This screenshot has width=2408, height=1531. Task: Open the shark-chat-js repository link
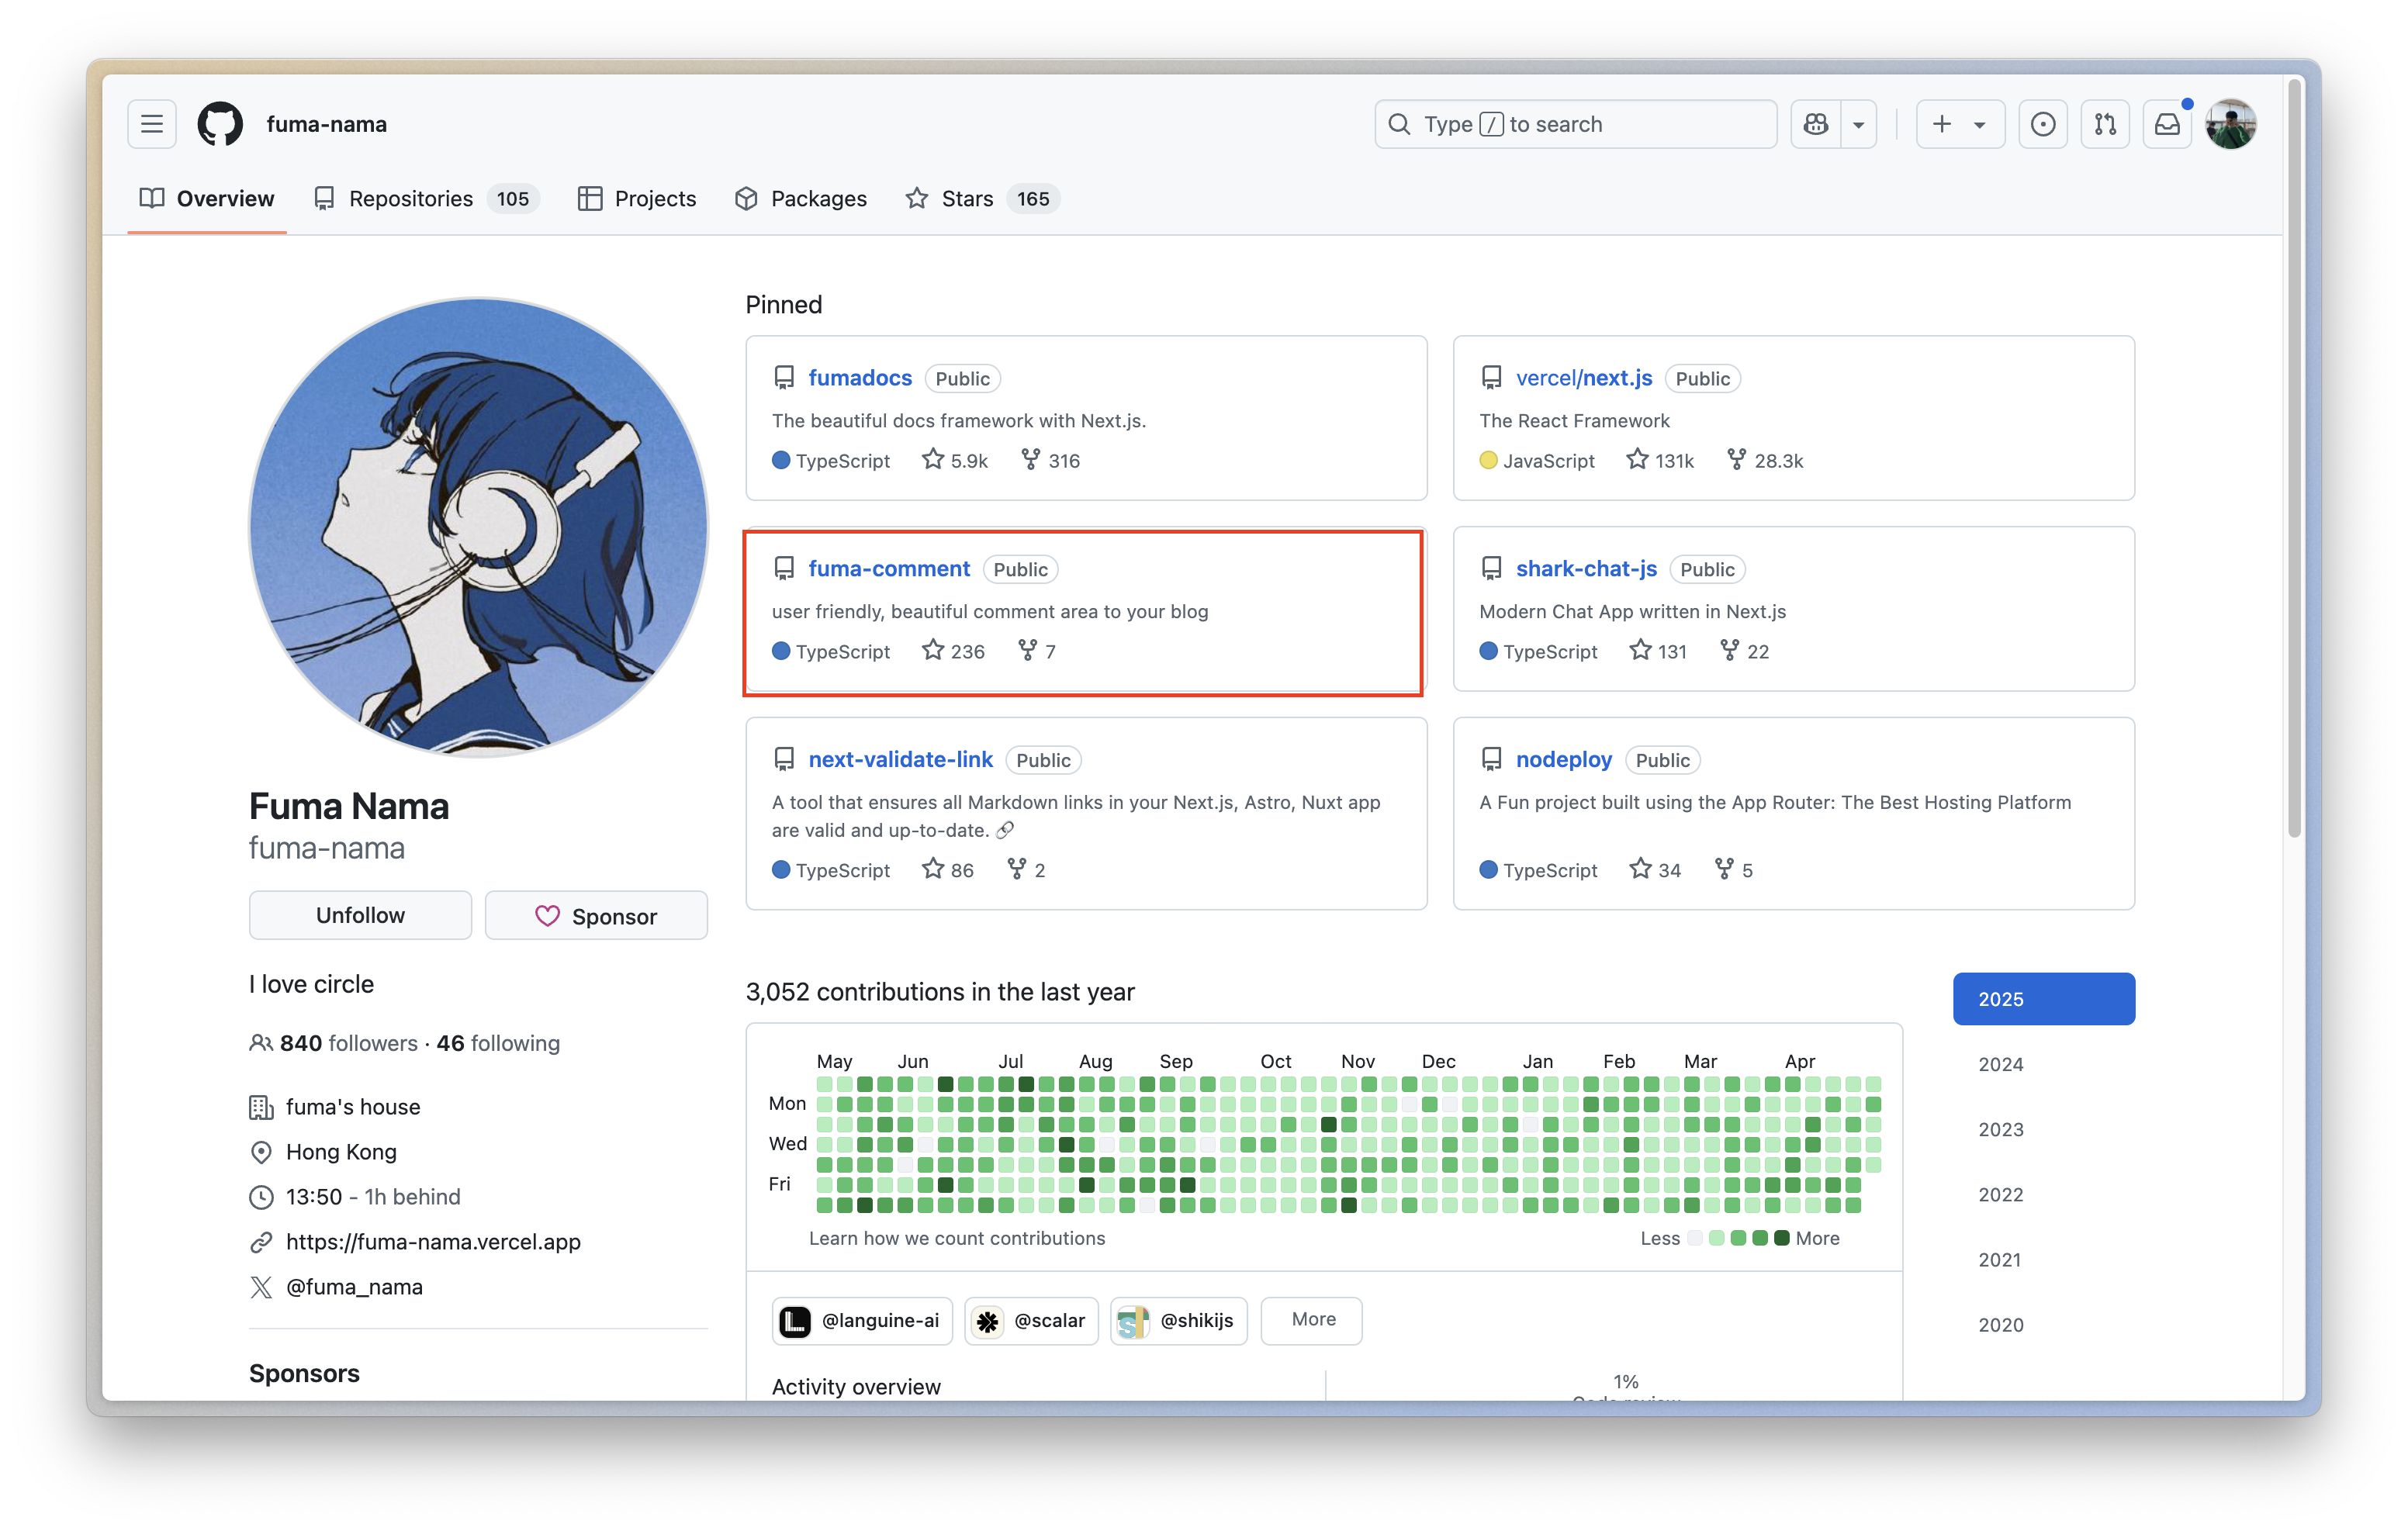pos(1586,568)
